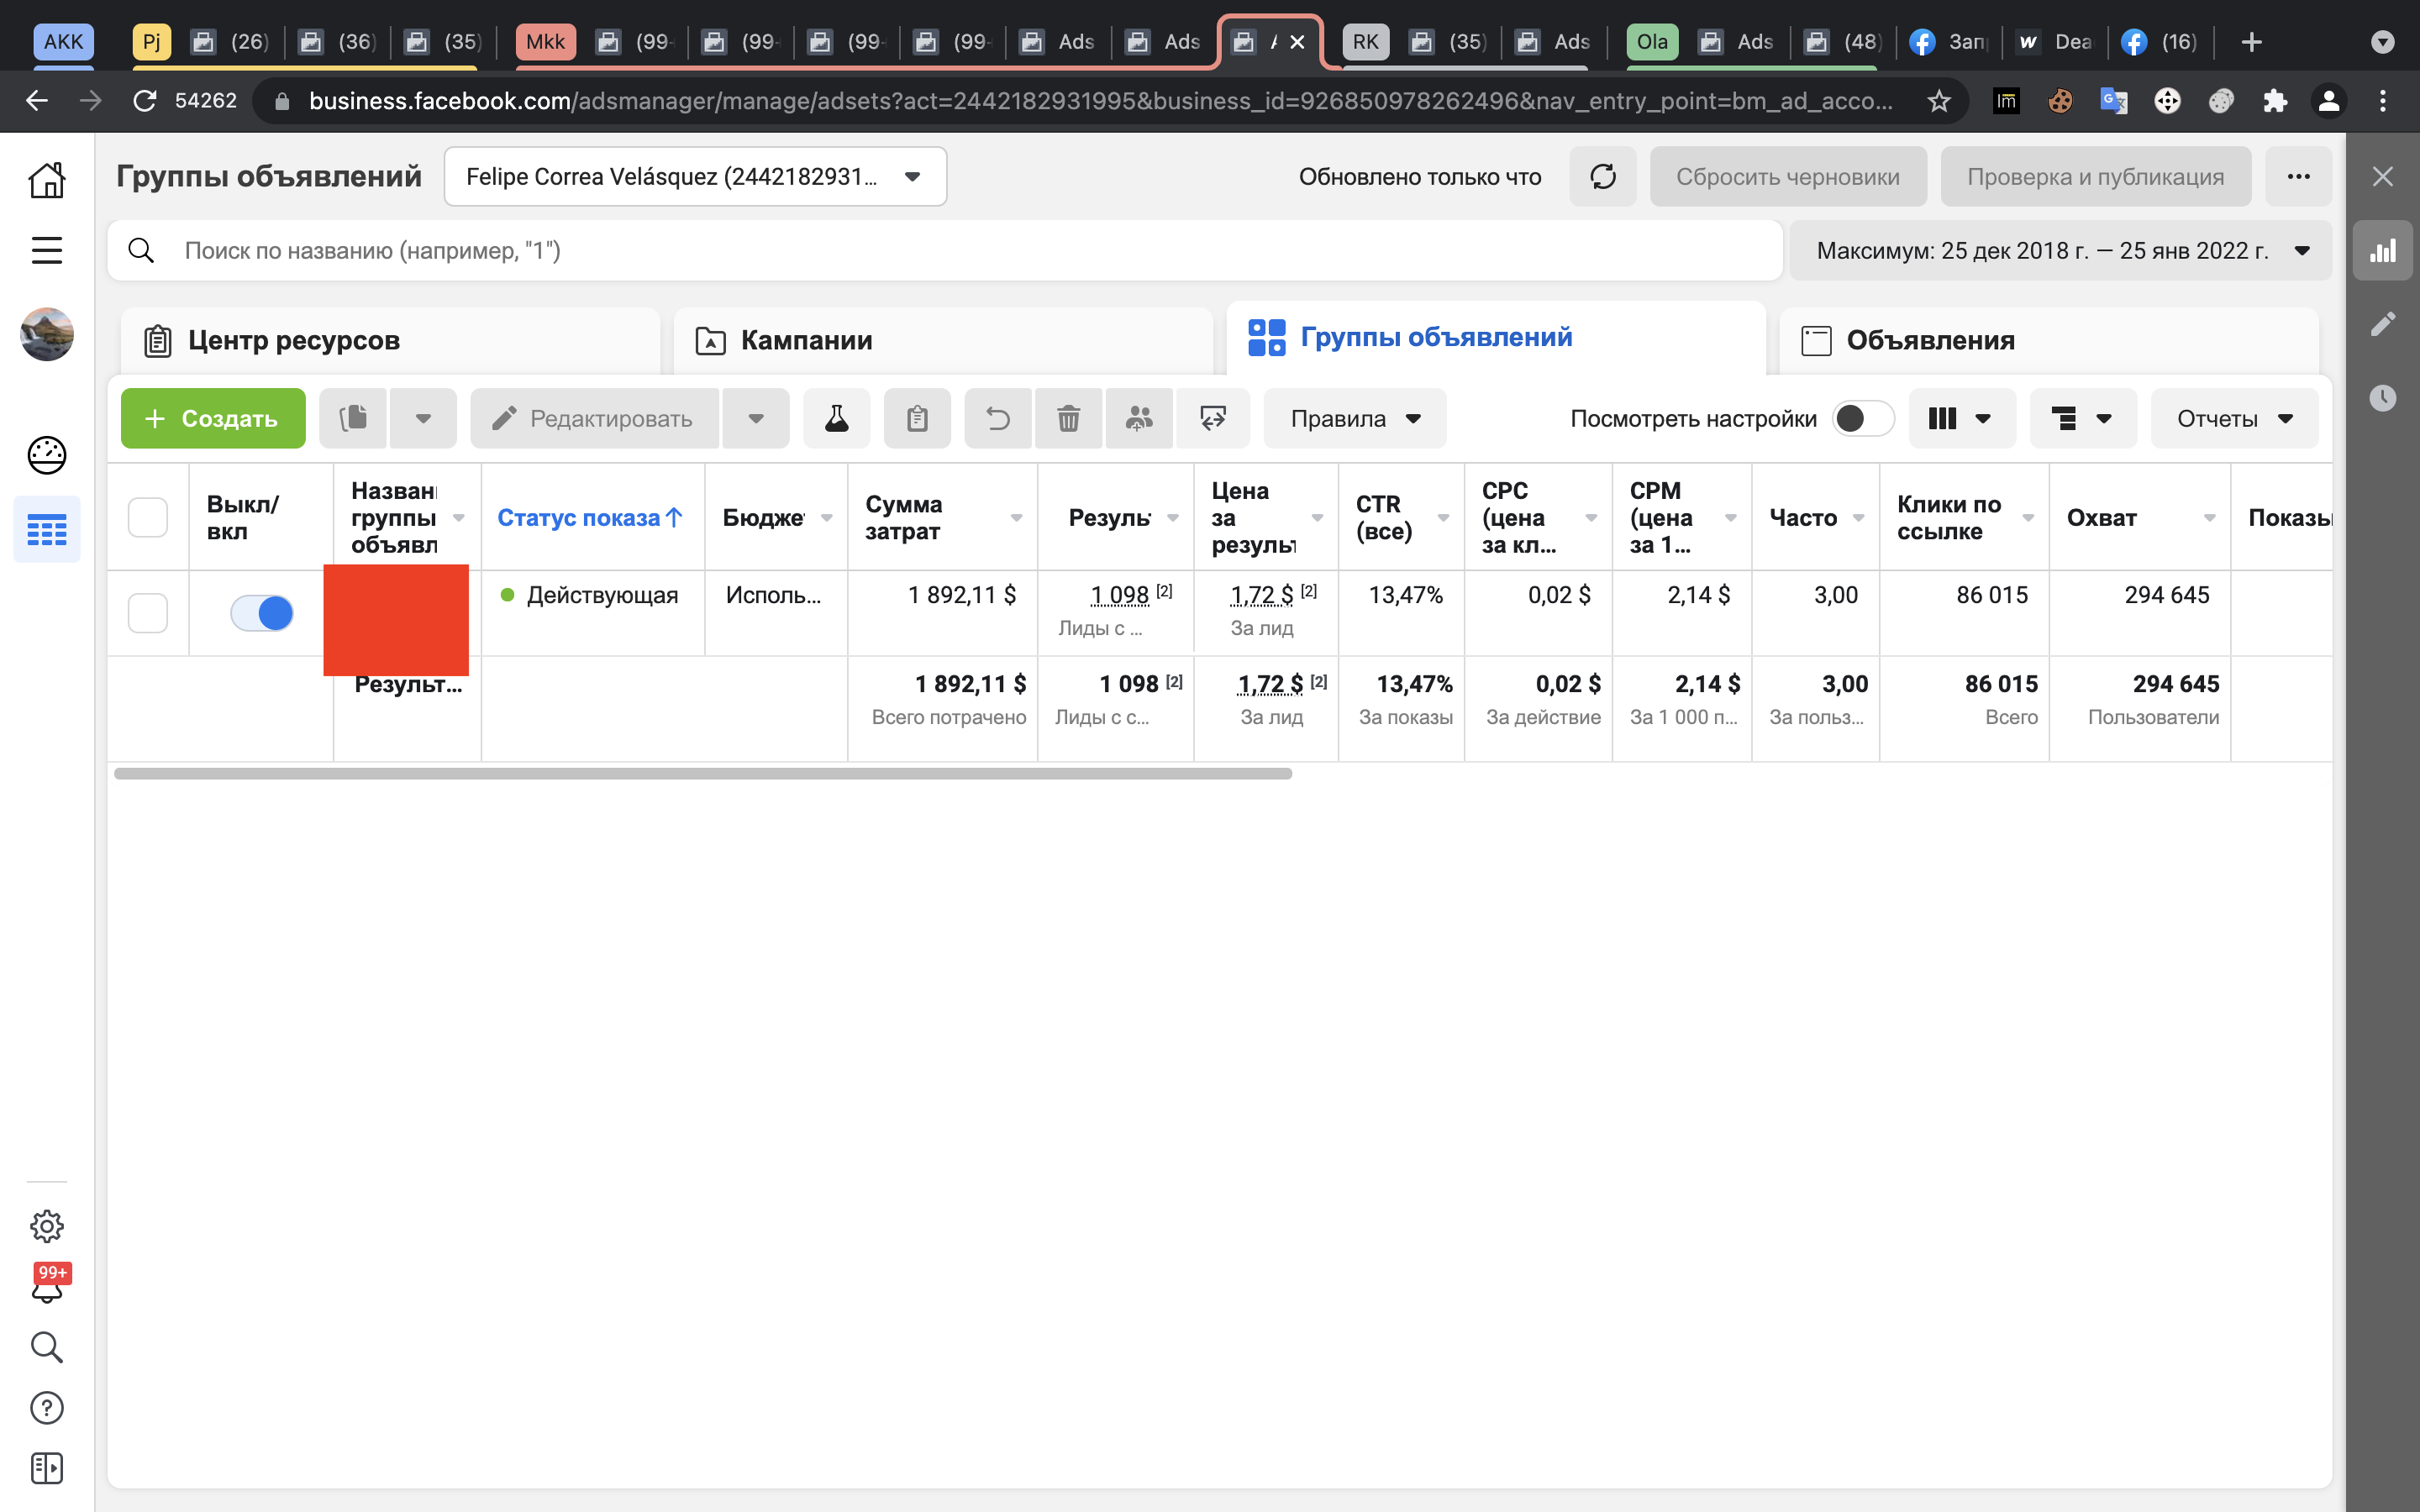
Task: Open the columns layout dropdown
Action: [1962, 418]
